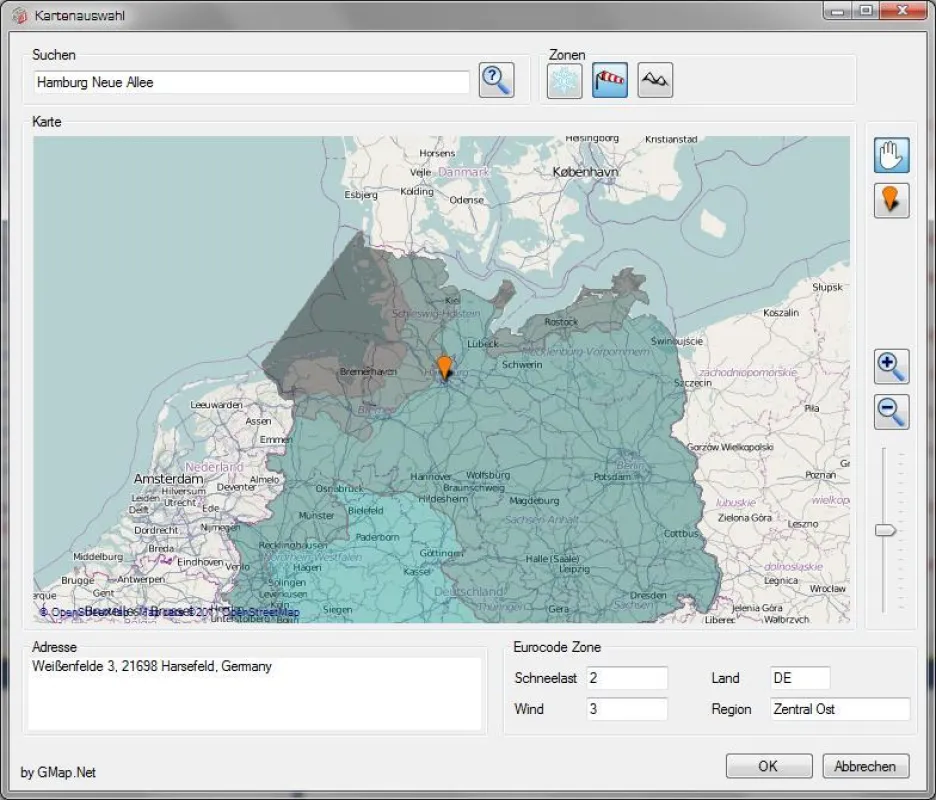Cancel with the Abbrechen button
Viewport: 936px width, 800px height.
point(866,766)
